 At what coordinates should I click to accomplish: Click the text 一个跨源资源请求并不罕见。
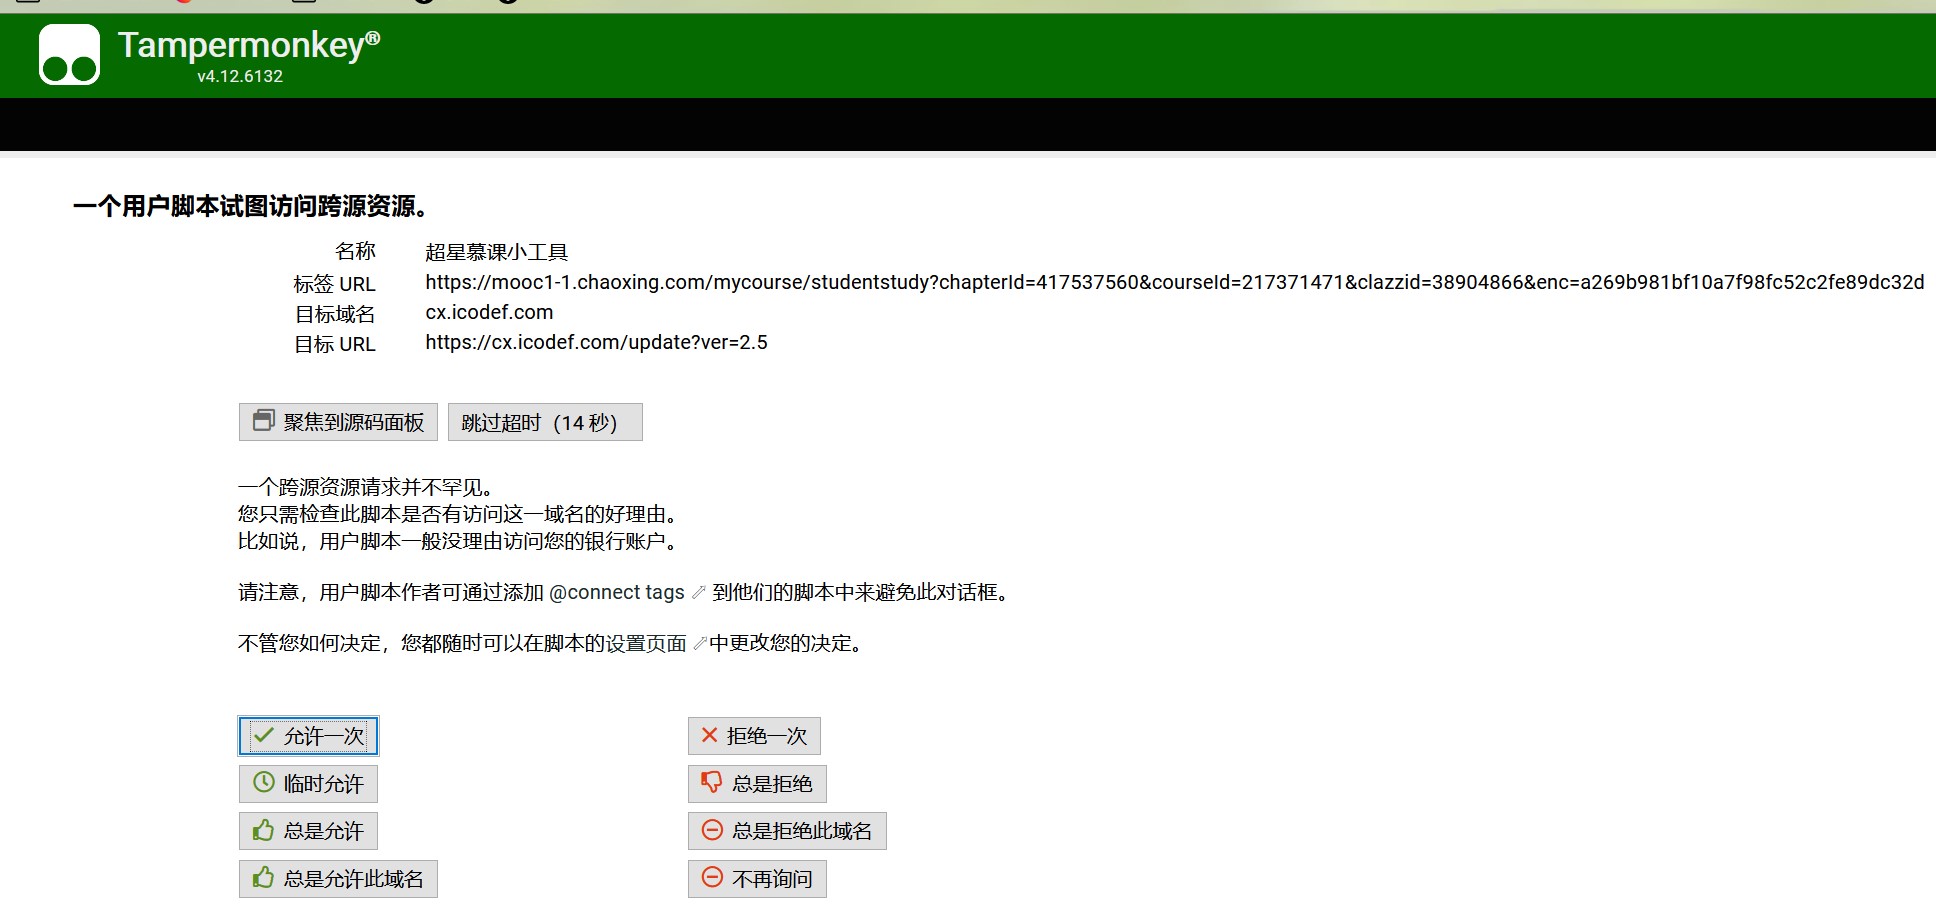[x=366, y=488]
